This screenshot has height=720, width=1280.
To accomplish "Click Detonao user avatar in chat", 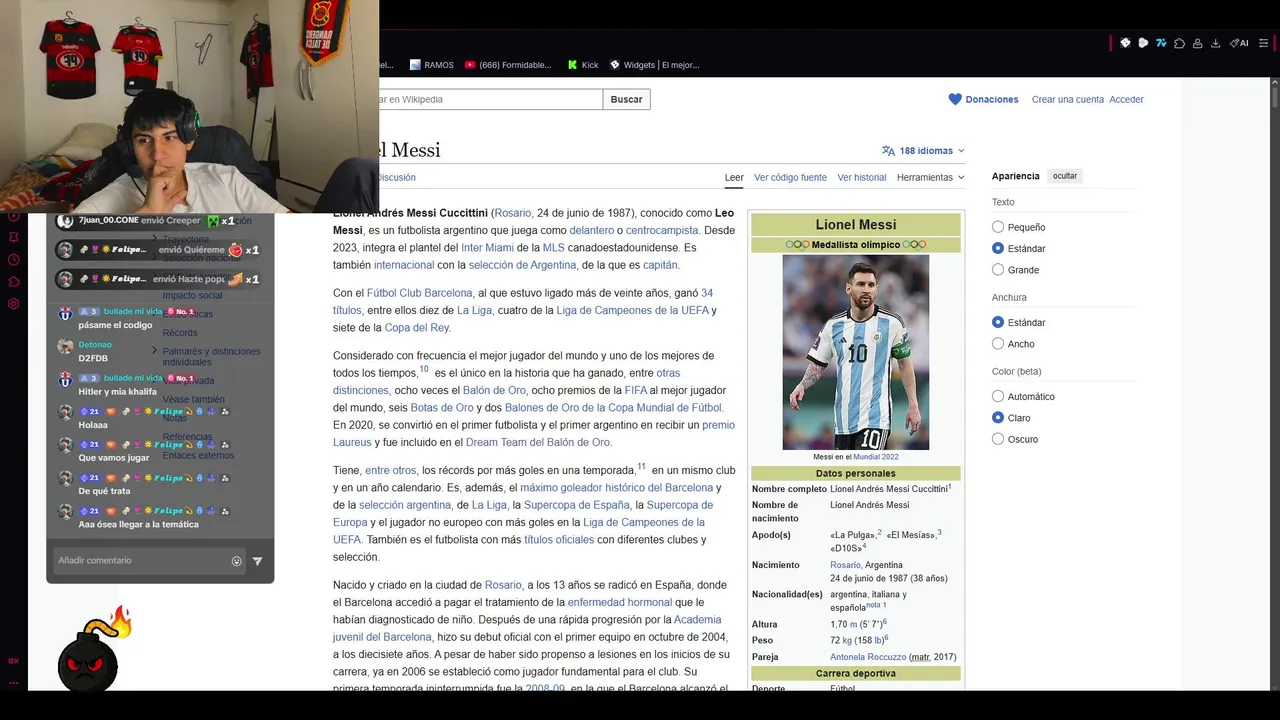I will coord(65,346).
